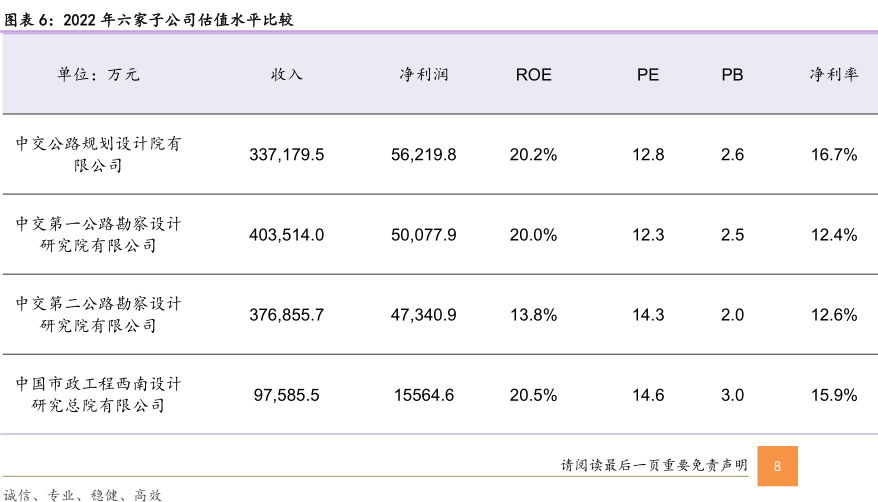Click the '收入' column header
The height and width of the screenshot is (502, 878).
point(287,75)
